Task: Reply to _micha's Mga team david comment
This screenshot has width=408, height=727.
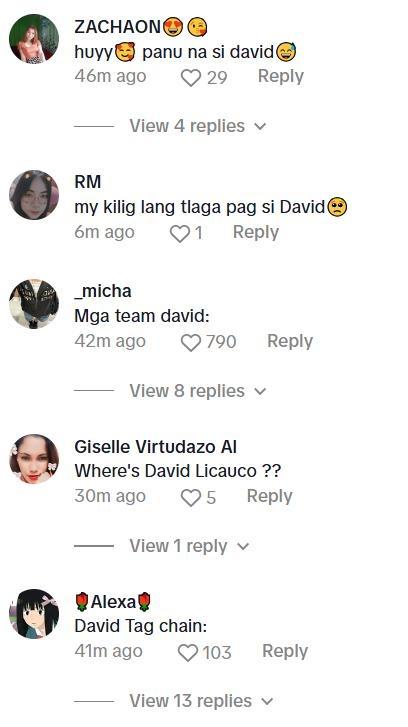Action: pyautogui.click(x=290, y=342)
